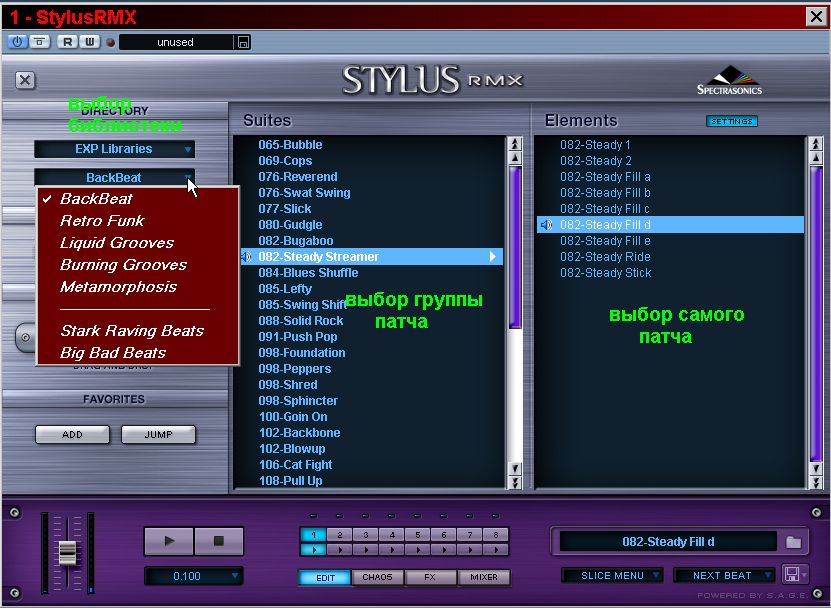Open the BackBeat library dropdown
Image resolution: width=831 pixels, height=608 pixels.
pyautogui.click(x=114, y=178)
